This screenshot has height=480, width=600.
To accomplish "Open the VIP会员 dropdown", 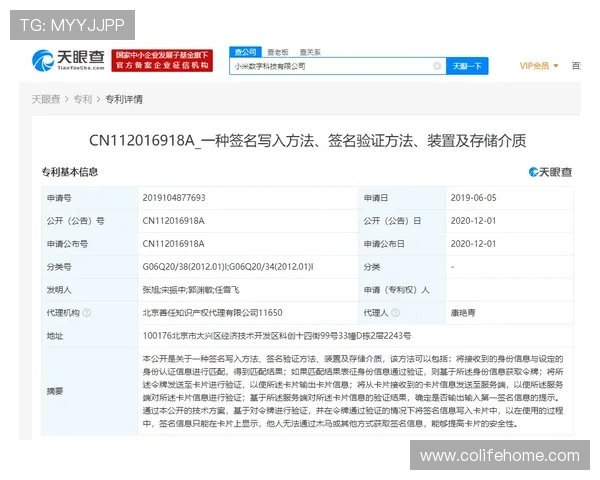I will click(x=539, y=66).
